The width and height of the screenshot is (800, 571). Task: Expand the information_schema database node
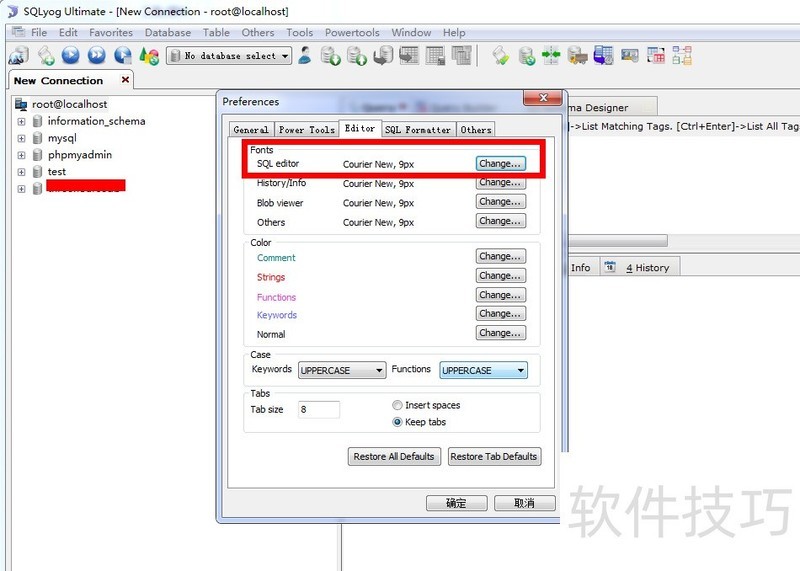[21, 121]
